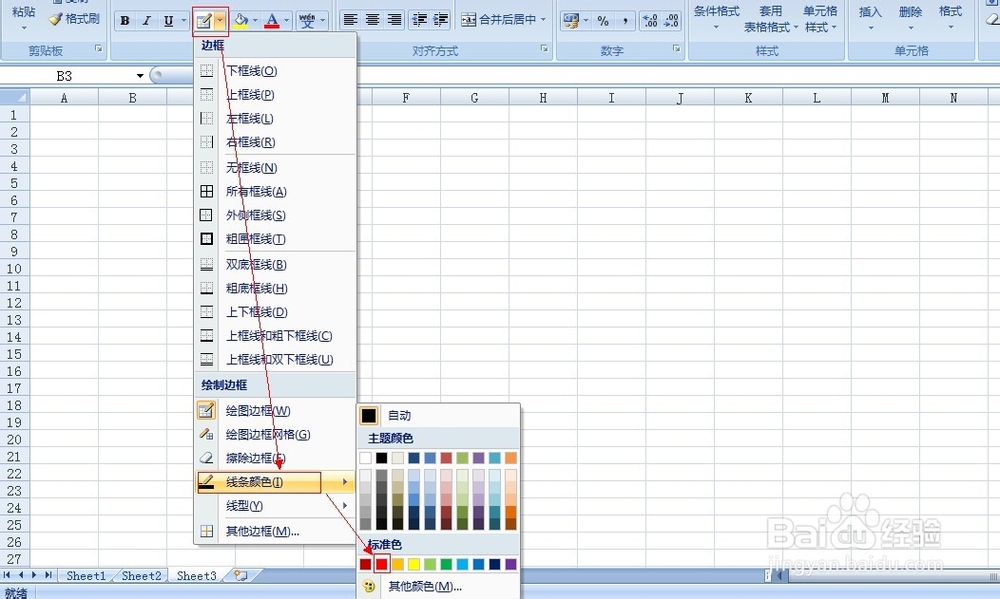Open accounting format dropdown arrow
The height and width of the screenshot is (599, 1000).
point(586,21)
